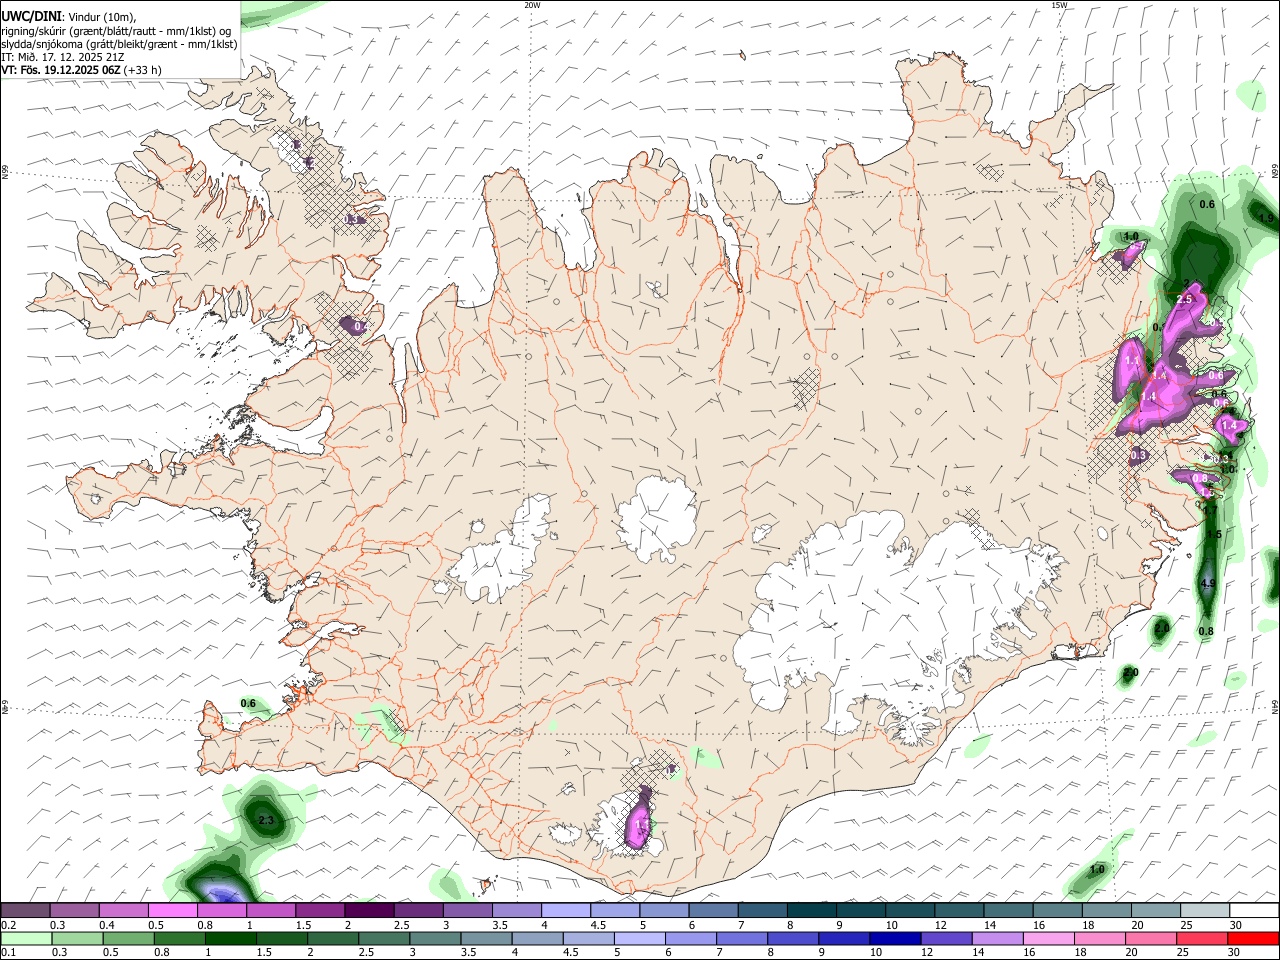Pick the deep blue 10 rain legend swatch

point(895,939)
